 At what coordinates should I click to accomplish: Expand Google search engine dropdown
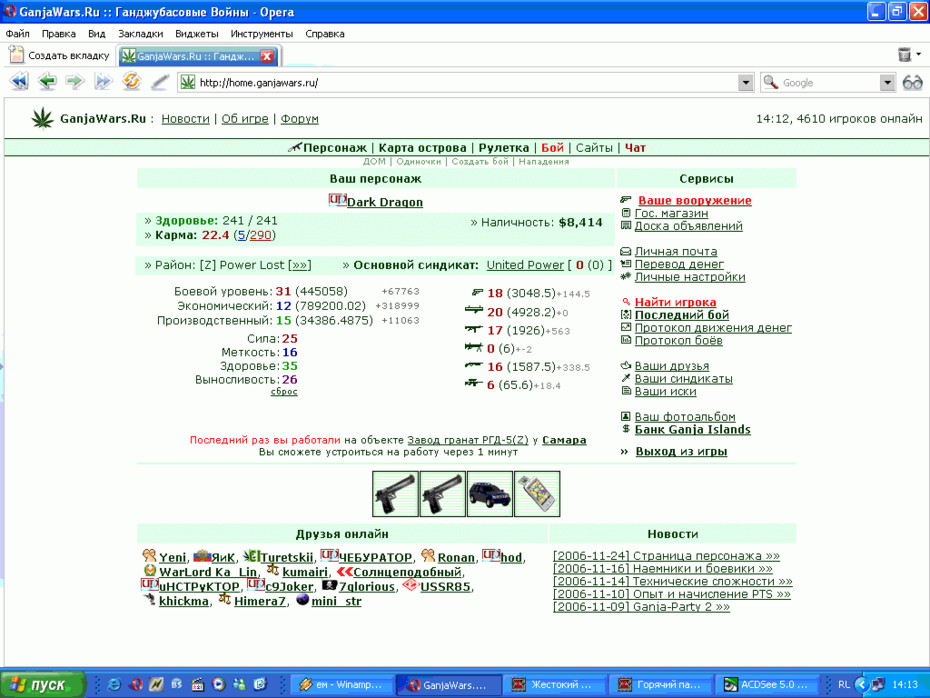[887, 82]
